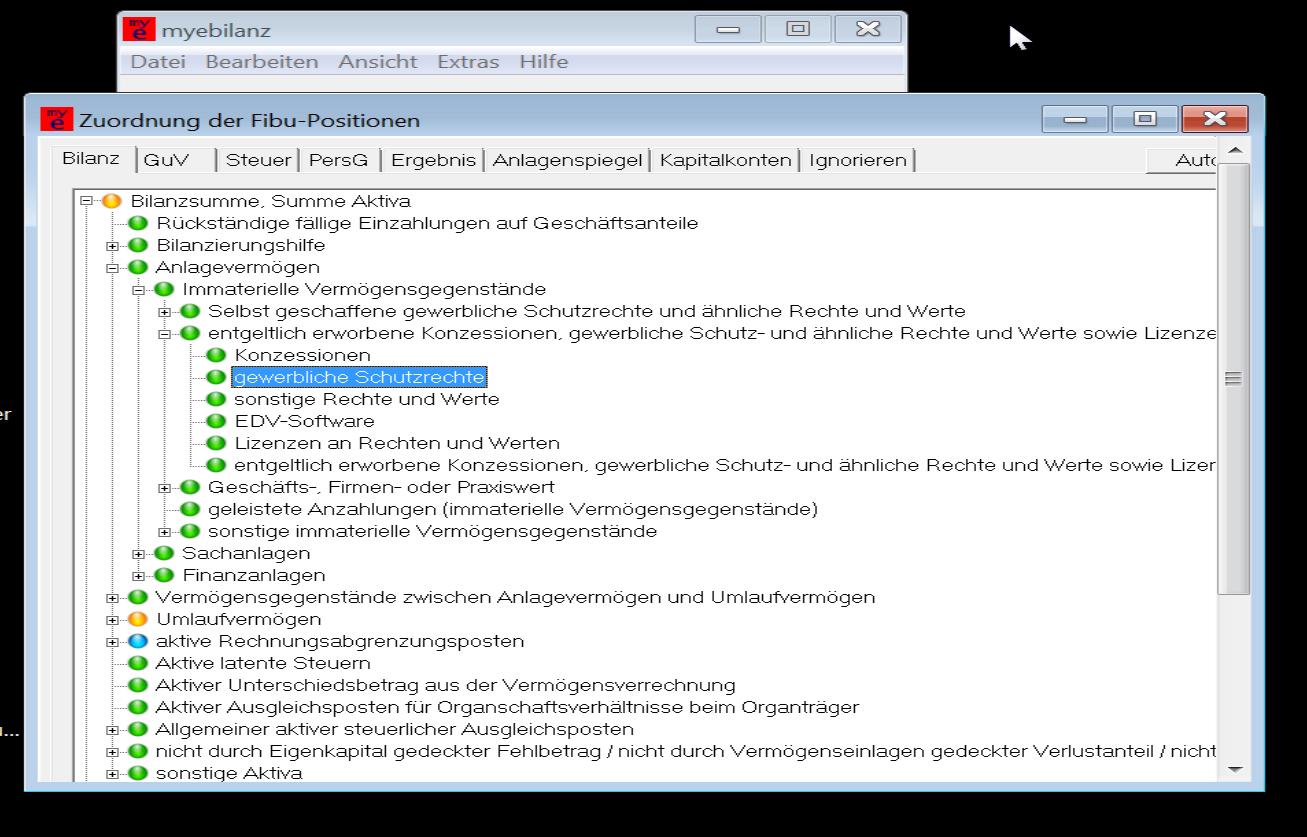Click the green dot beside EDV-Software
This screenshot has height=837, width=1307.
(216, 421)
